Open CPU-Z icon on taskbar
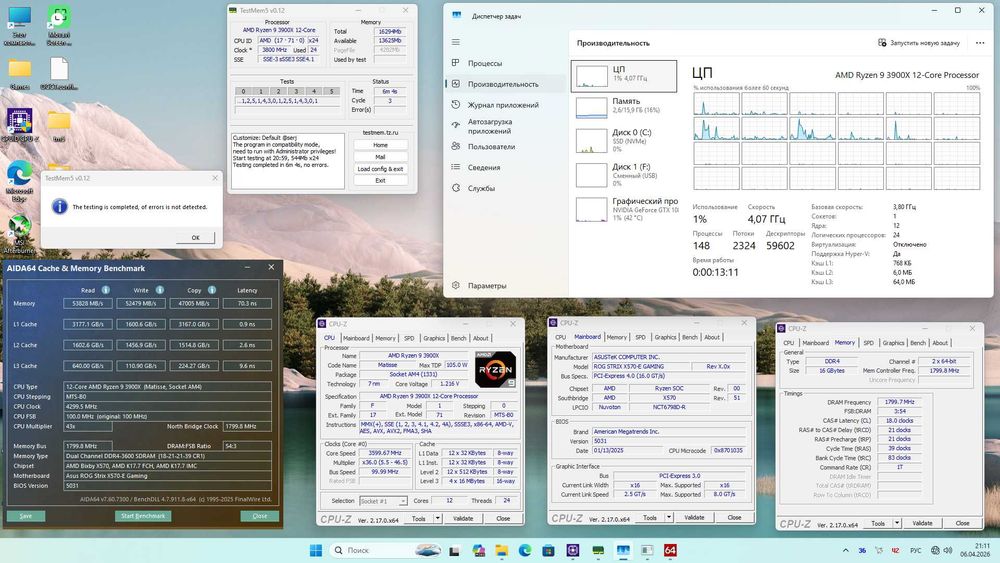This screenshot has height=563, width=1000. point(573,550)
